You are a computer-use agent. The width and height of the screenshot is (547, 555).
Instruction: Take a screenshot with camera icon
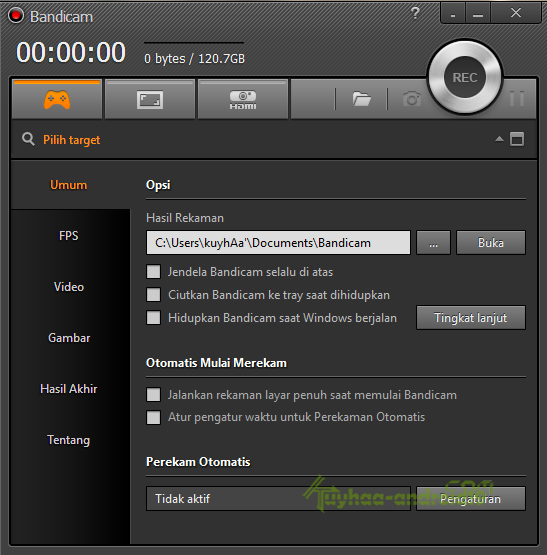412,99
